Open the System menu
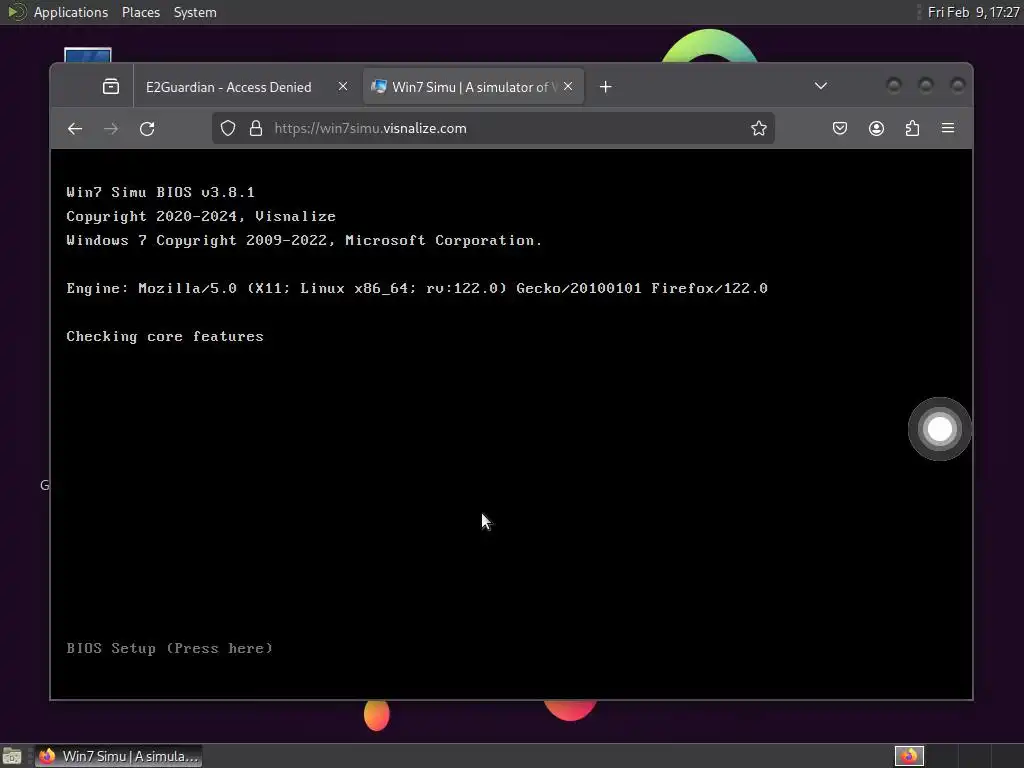 coord(195,12)
